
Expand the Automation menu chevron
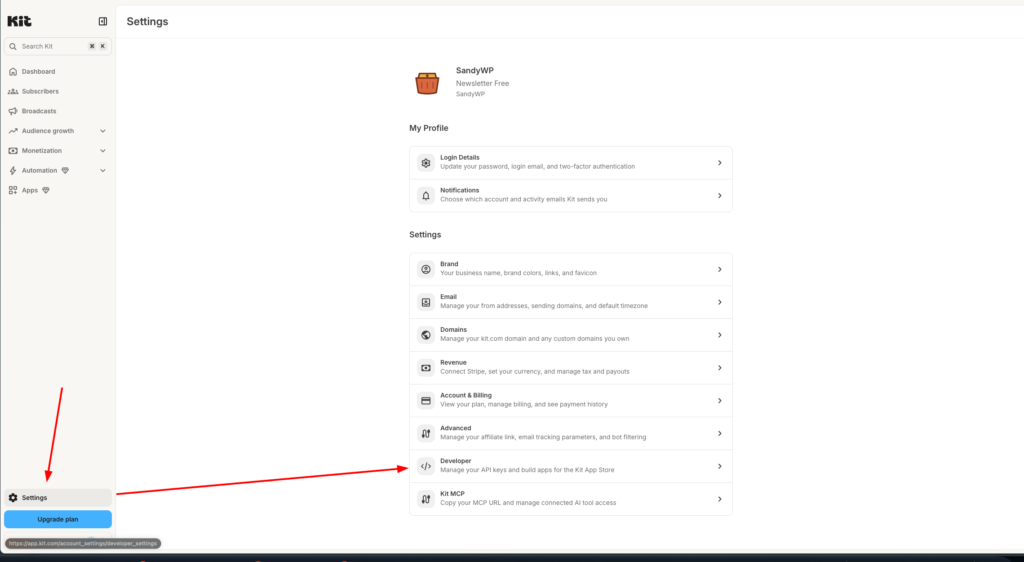click(103, 170)
